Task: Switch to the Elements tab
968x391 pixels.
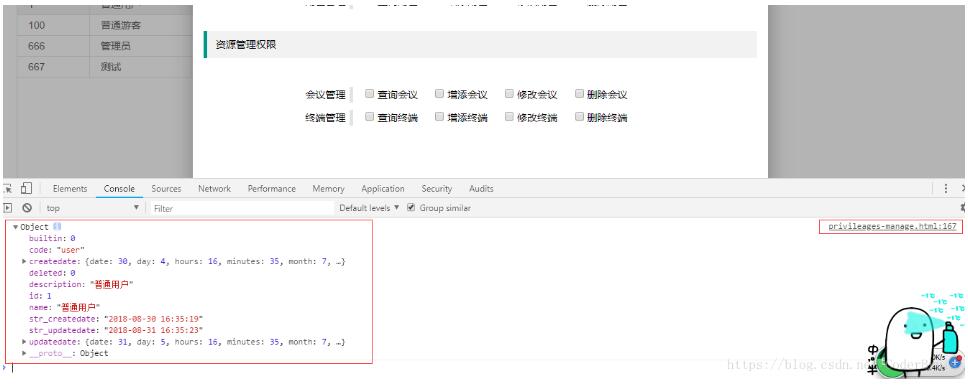Action: 70,189
